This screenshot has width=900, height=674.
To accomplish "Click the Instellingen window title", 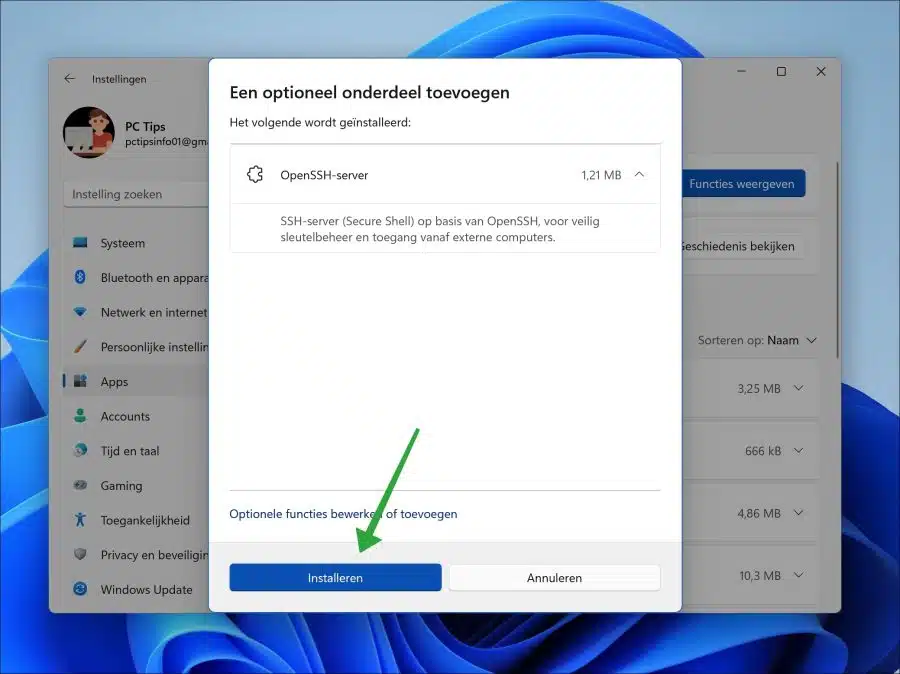I will pos(119,79).
